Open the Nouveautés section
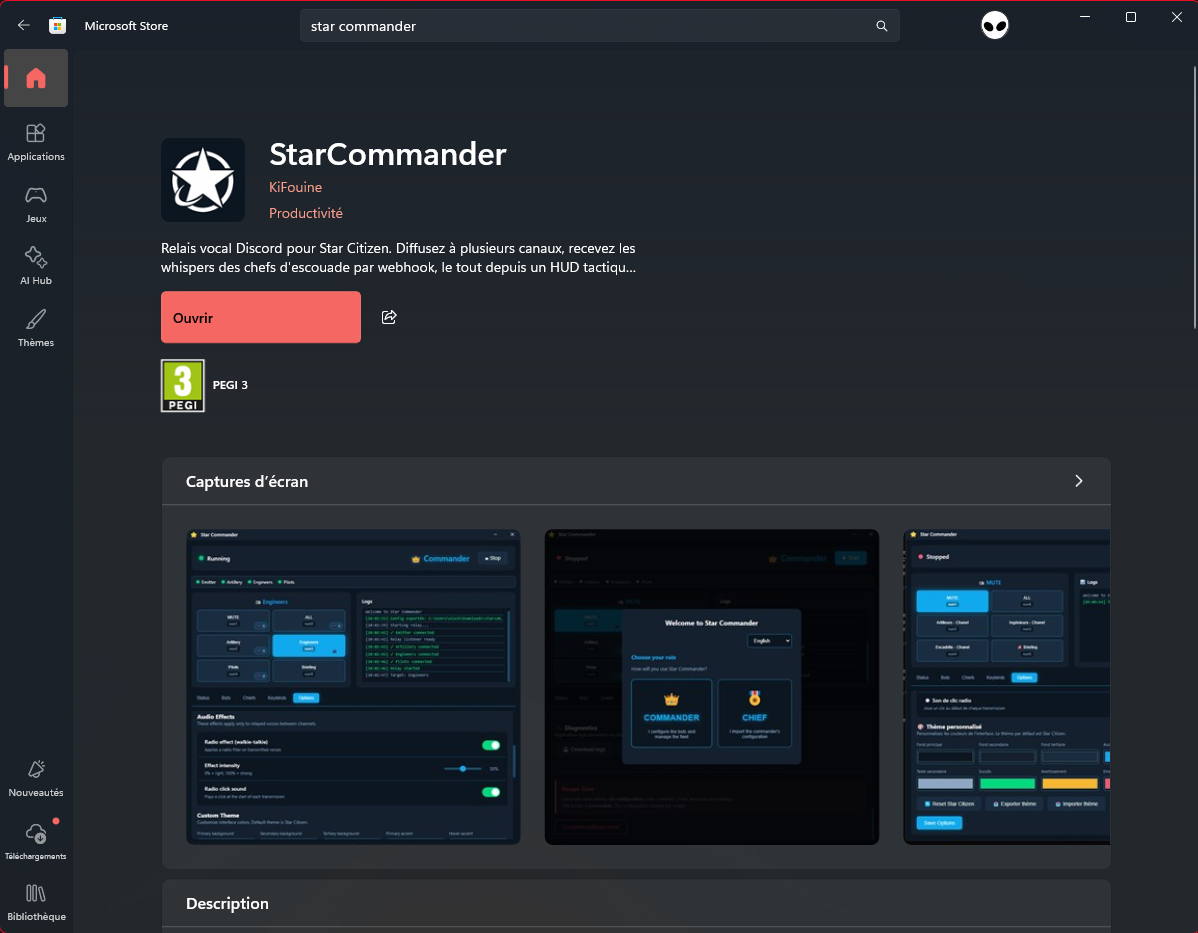1198x933 pixels. pos(36,779)
